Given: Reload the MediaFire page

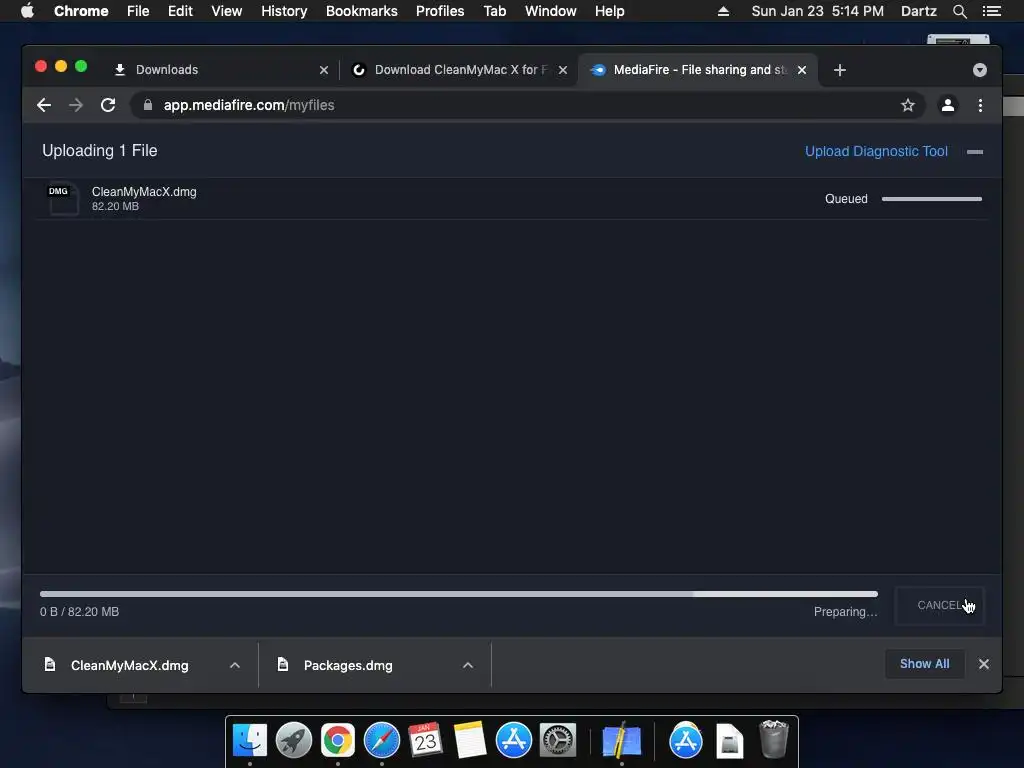Looking at the screenshot, I should click(x=108, y=105).
